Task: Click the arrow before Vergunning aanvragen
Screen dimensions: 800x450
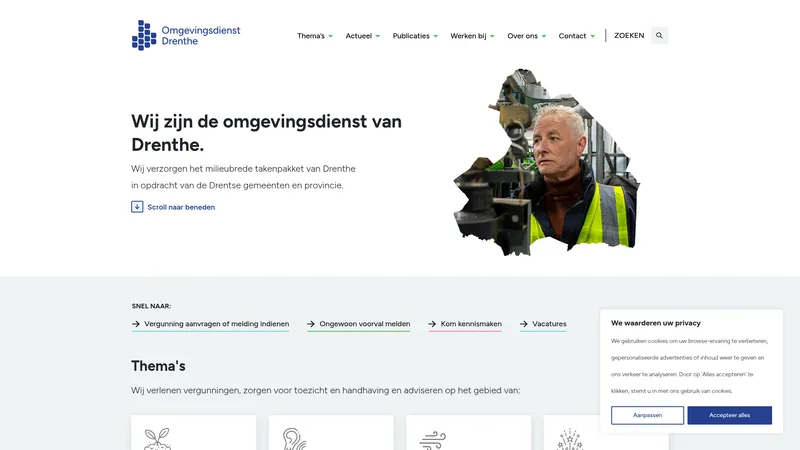Action: 136,323
